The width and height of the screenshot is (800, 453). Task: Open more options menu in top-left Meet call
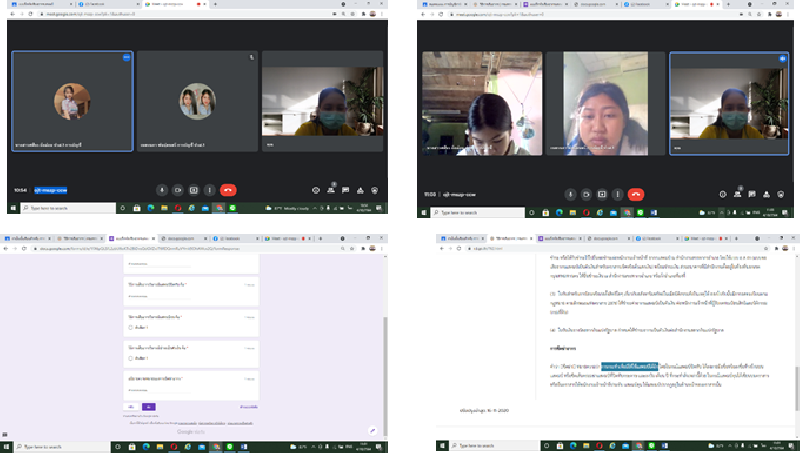[211, 189]
